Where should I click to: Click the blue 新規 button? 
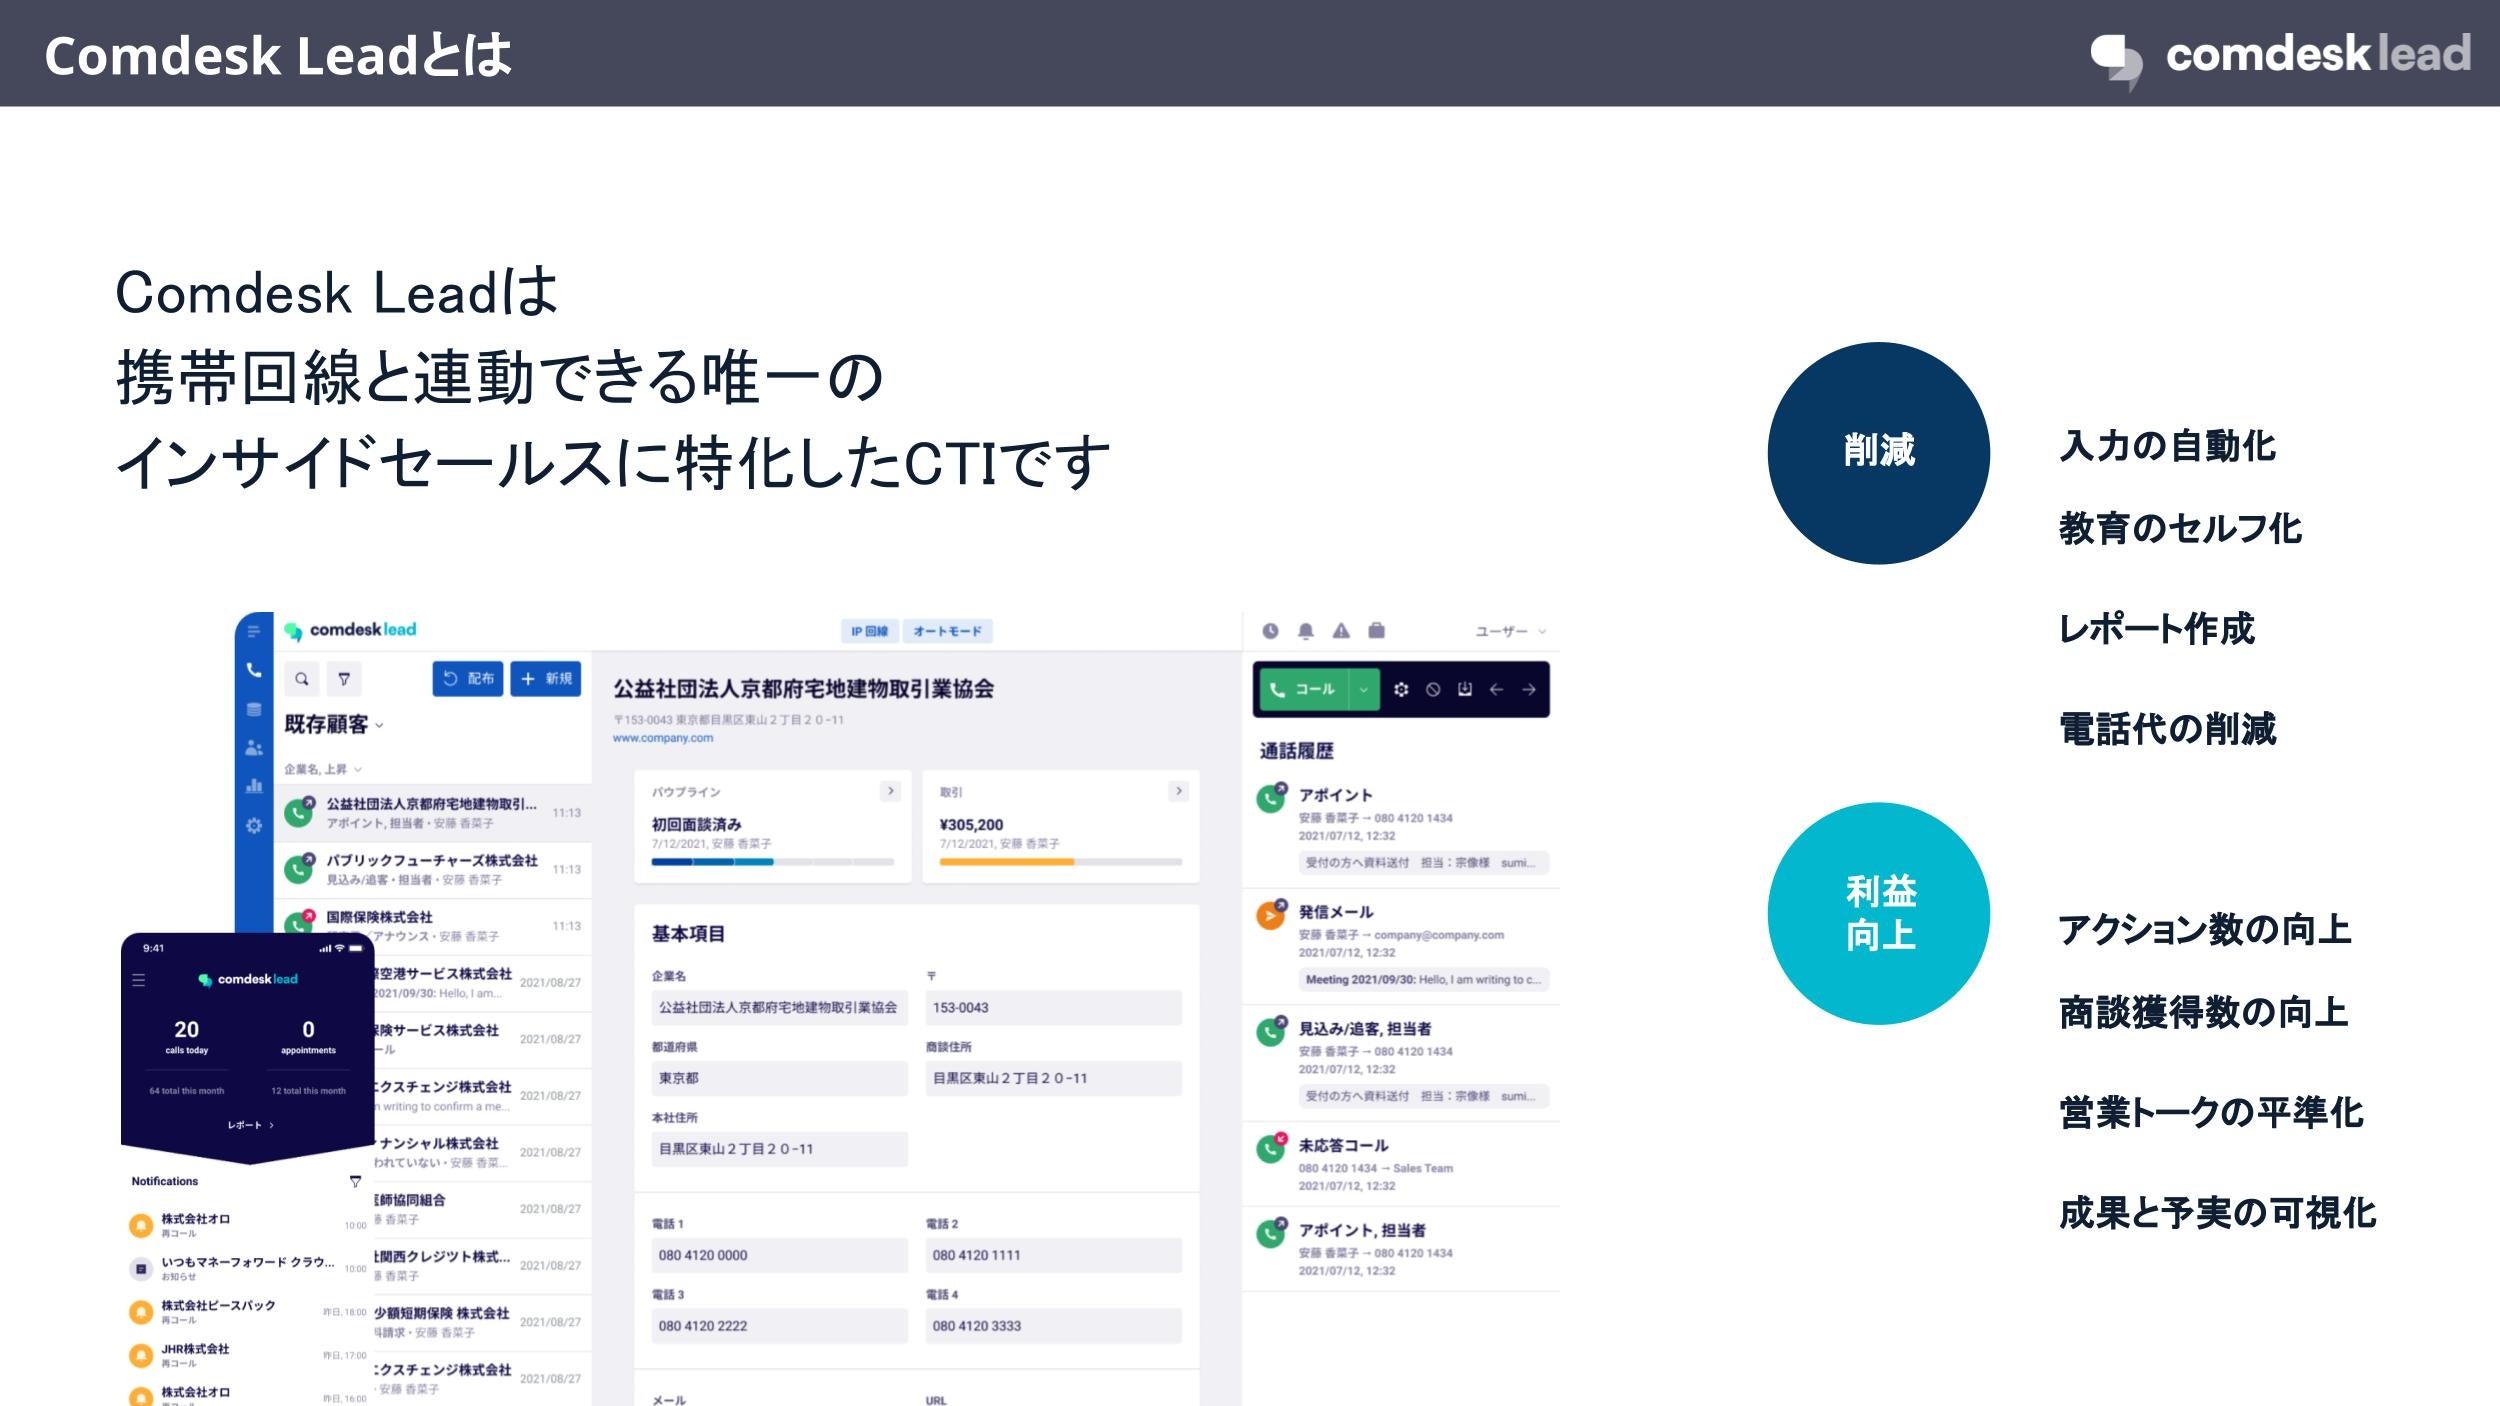coord(546,679)
